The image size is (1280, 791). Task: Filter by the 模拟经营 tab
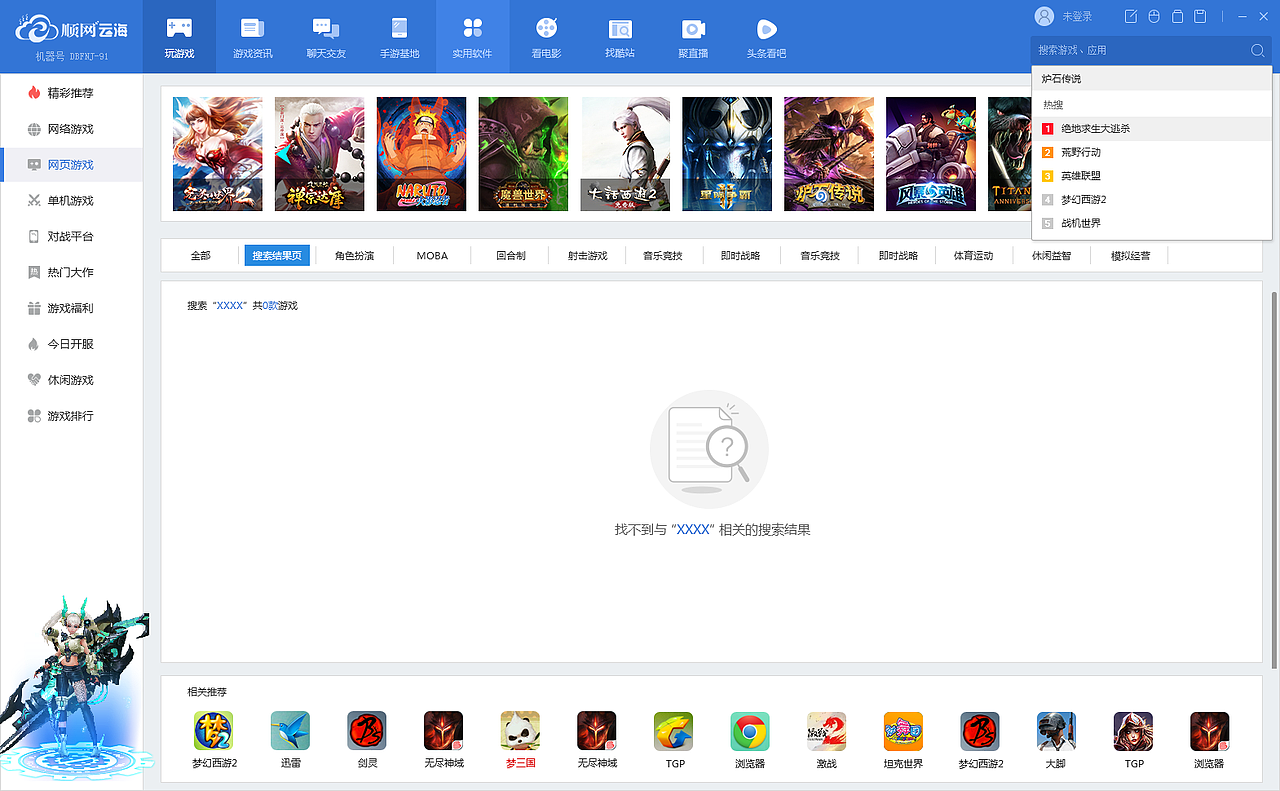point(1131,256)
